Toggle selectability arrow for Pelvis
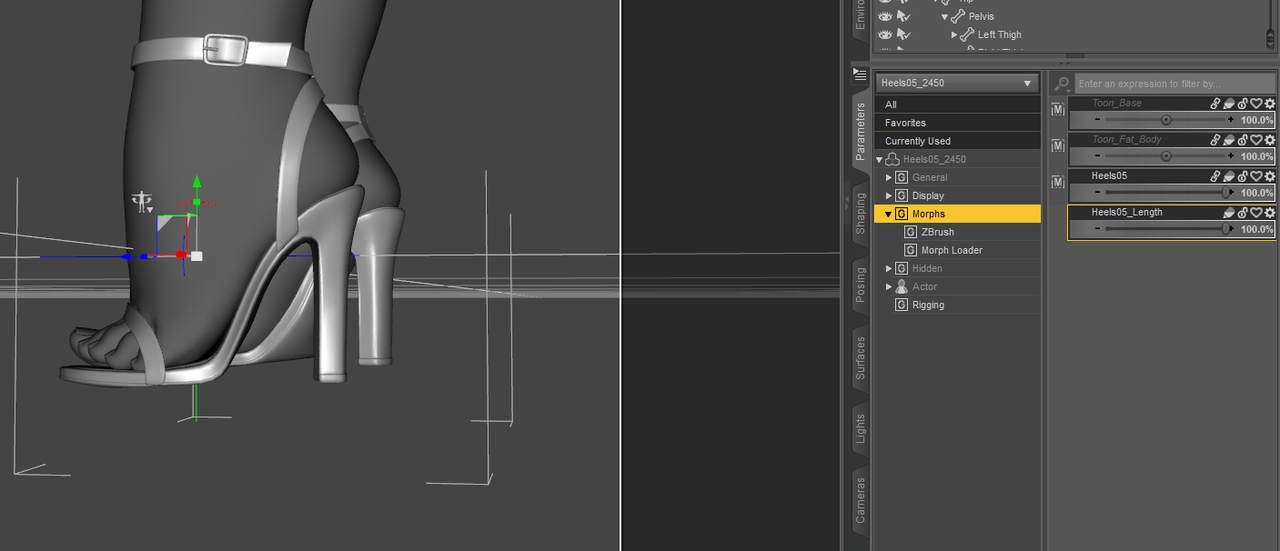 (x=904, y=17)
